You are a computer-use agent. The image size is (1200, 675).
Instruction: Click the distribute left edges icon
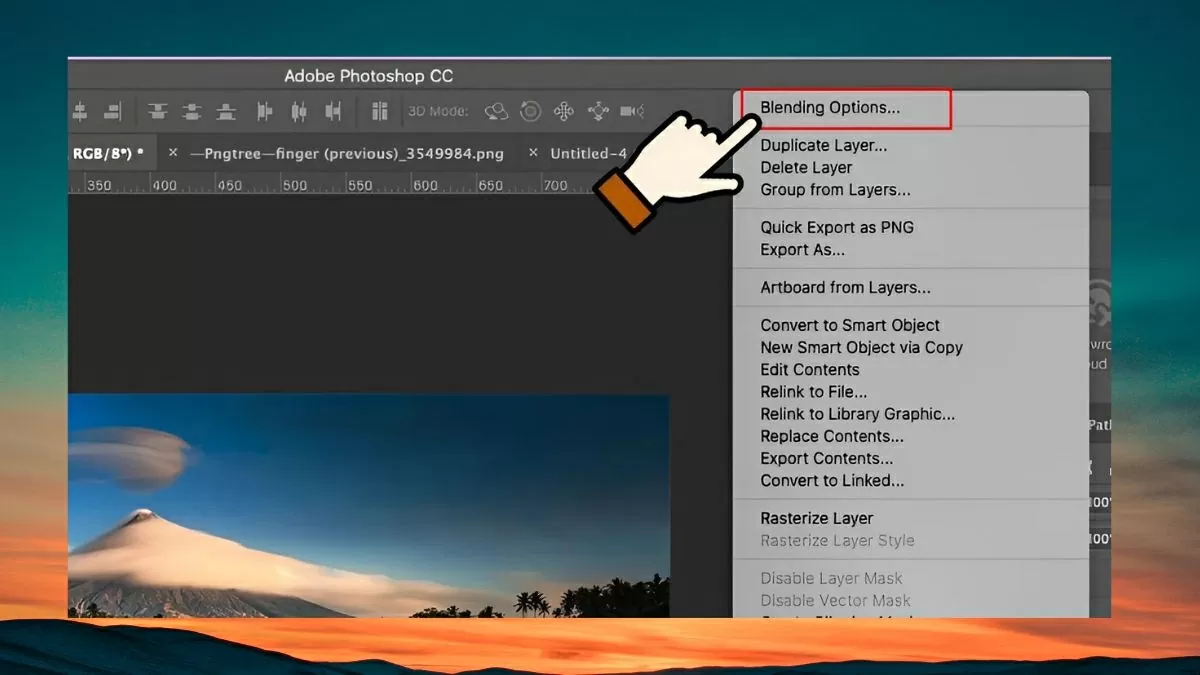[264, 111]
